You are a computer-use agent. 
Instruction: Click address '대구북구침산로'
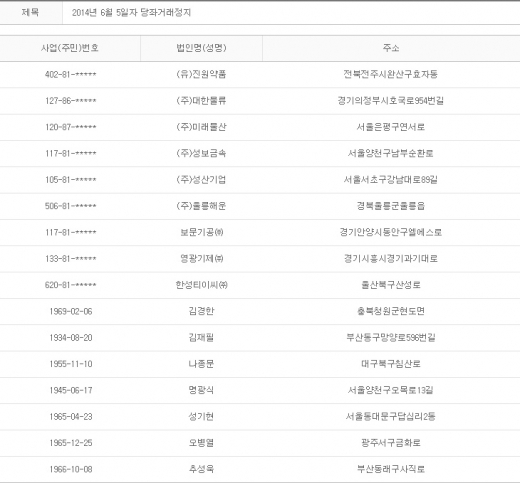pyautogui.click(x=391, y=364)
